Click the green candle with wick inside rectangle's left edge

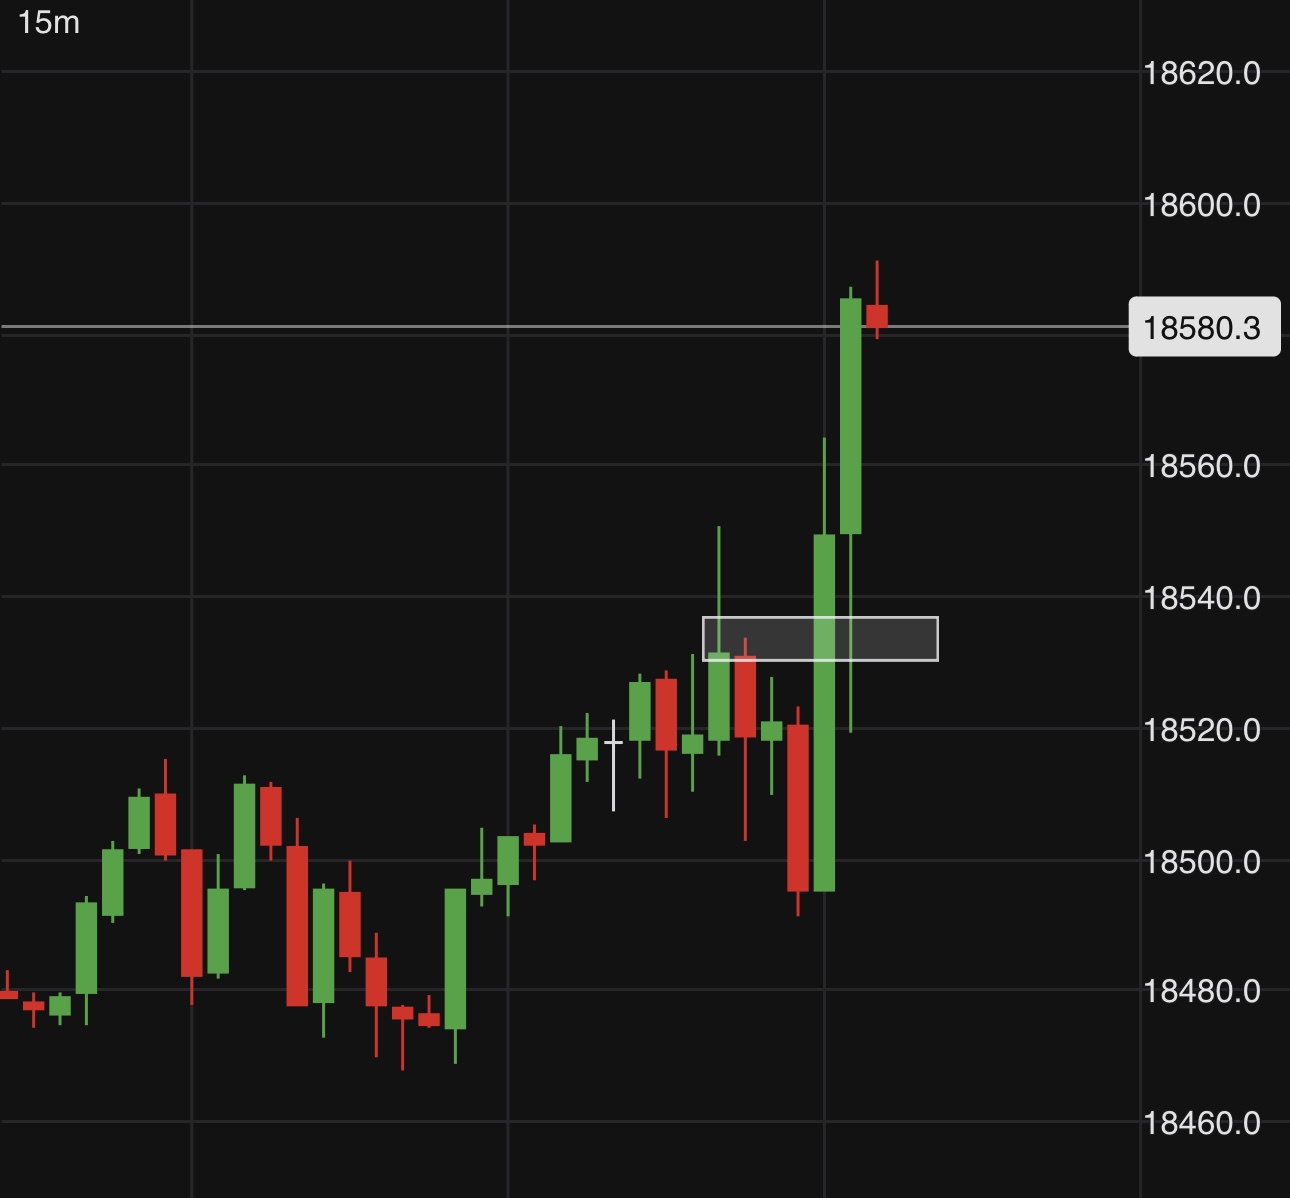tap(719, 696)
